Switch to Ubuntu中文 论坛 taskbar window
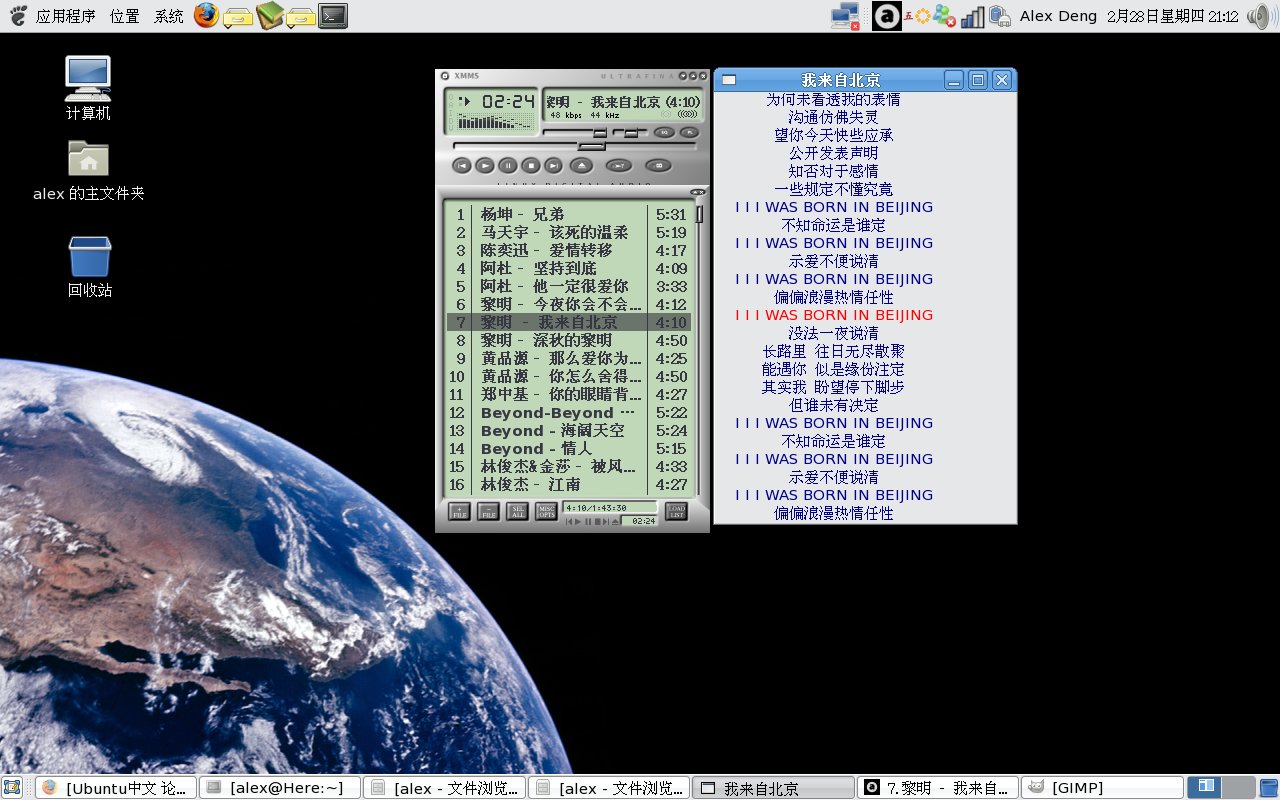The height and width of the screenshot is (800, 1280). tap(115, 787)
